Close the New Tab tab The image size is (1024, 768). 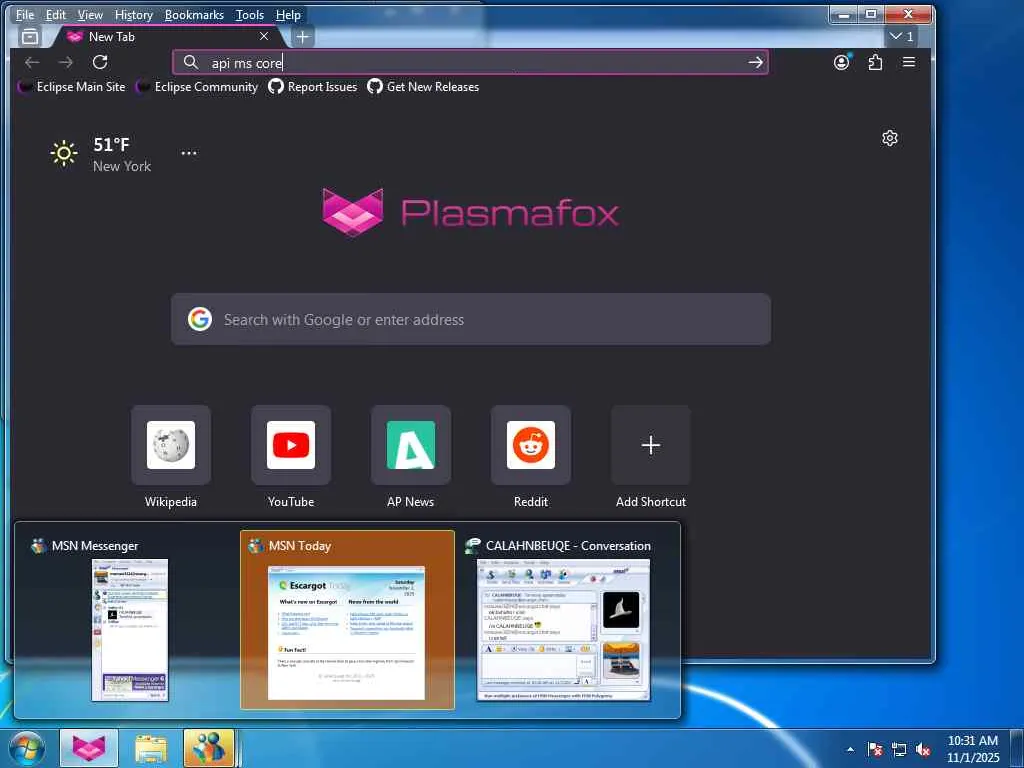264,37
